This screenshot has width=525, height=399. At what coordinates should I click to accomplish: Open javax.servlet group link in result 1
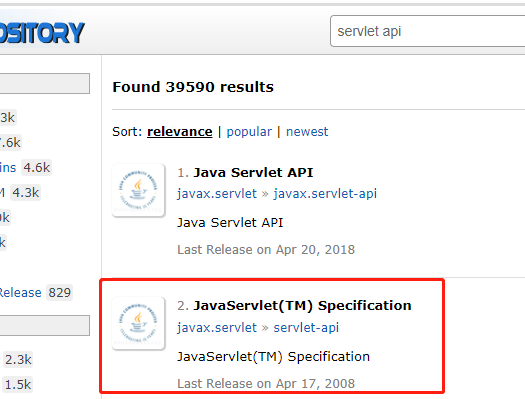coord(217,193)
